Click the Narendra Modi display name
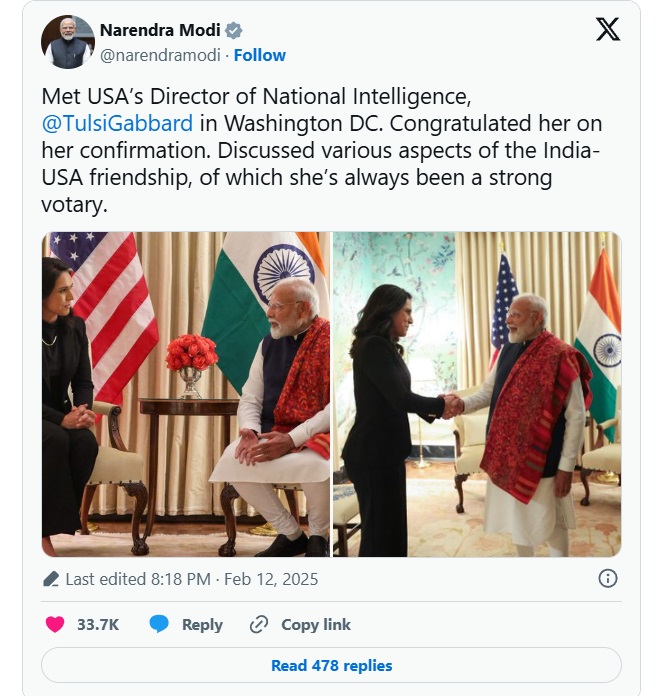This screenshot has width=665, height=696. 160,30
